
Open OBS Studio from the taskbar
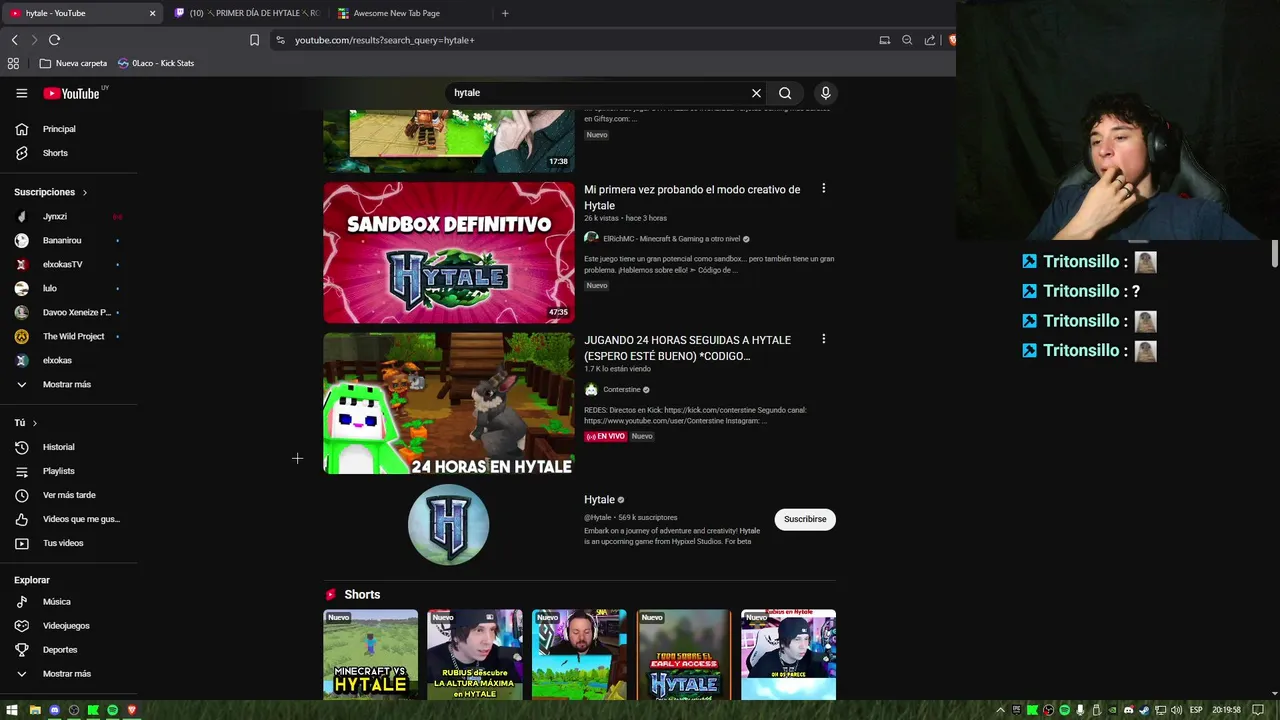coord(74,710)
